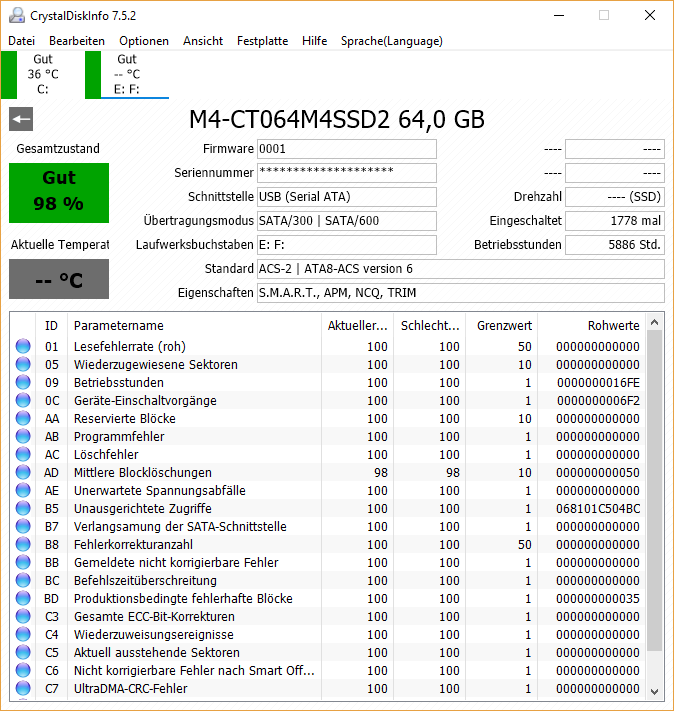Click the masked Seriennummer field
Screen dimensions: 674x711
click(347, 173)
